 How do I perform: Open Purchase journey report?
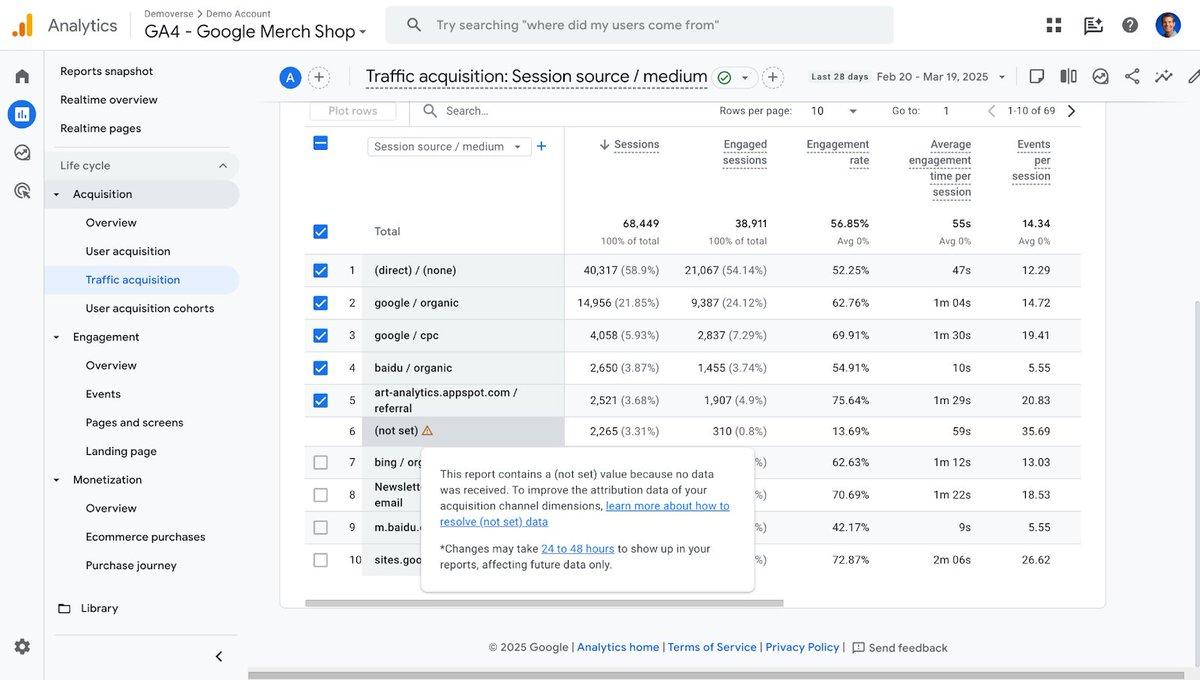(x=131, y=565)
